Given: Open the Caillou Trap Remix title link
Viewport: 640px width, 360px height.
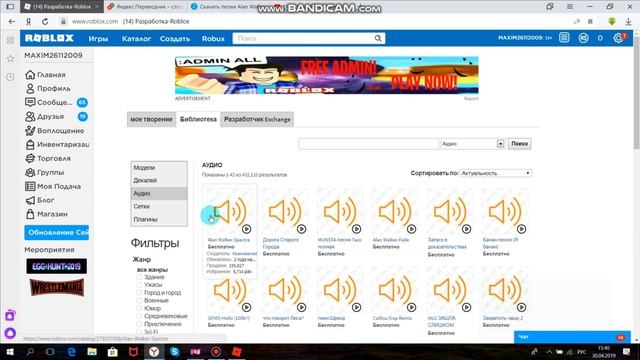Looking at the screenshot, I should (392, 318).
